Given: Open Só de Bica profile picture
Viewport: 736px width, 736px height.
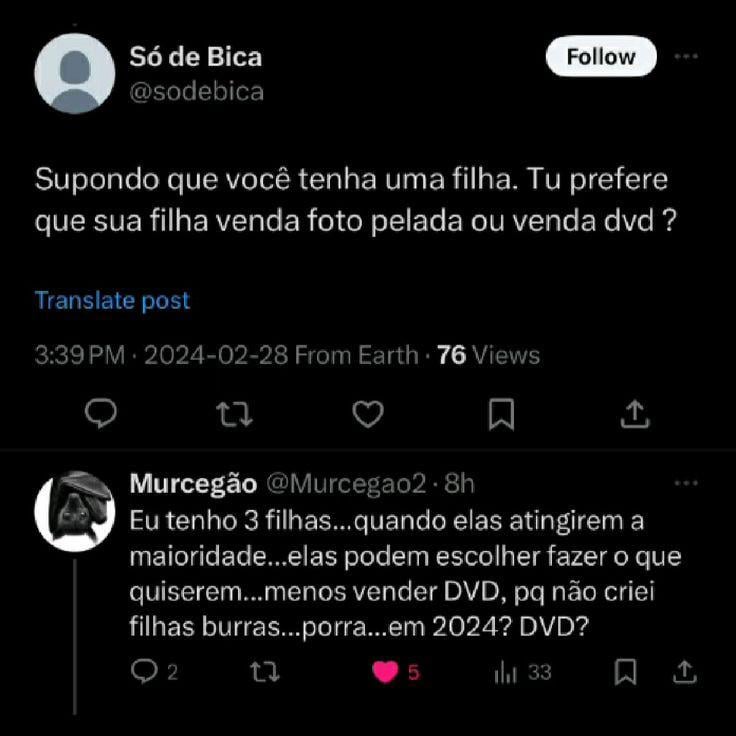Looking at the screenshot, I should point(75,73).
